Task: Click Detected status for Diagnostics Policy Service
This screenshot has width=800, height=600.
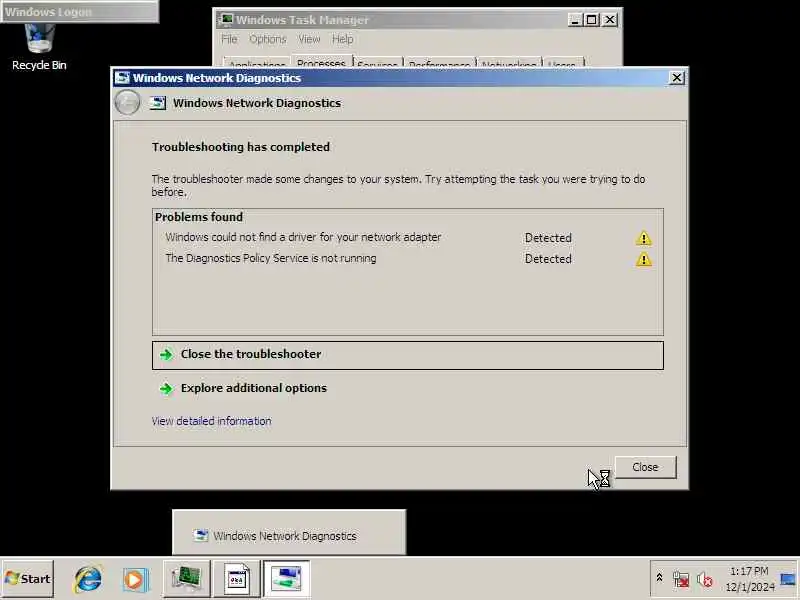Action: [548, 259]
